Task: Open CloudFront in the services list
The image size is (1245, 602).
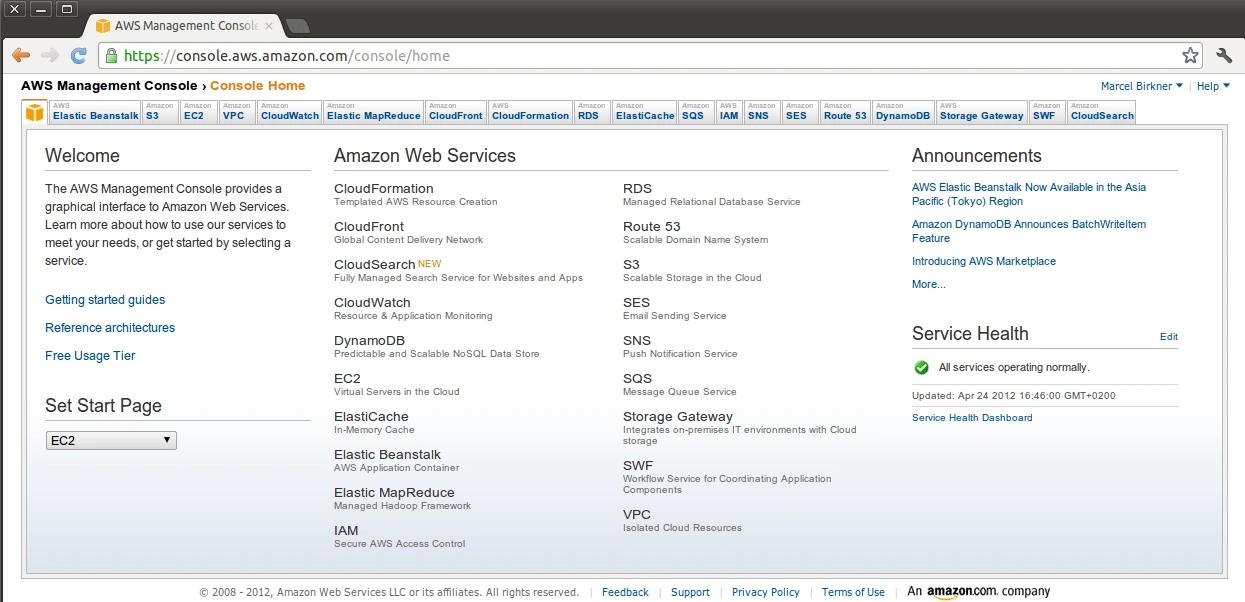Action: coord(369,227)
